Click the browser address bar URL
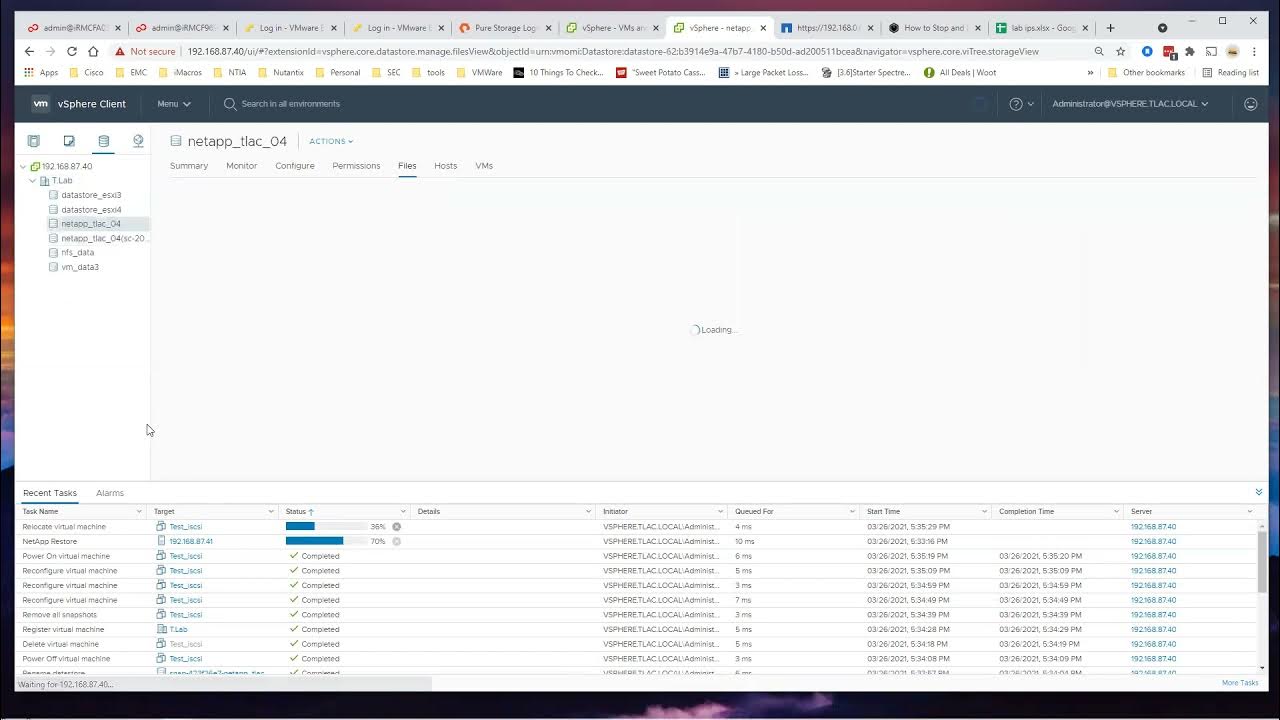 [613, 51]
